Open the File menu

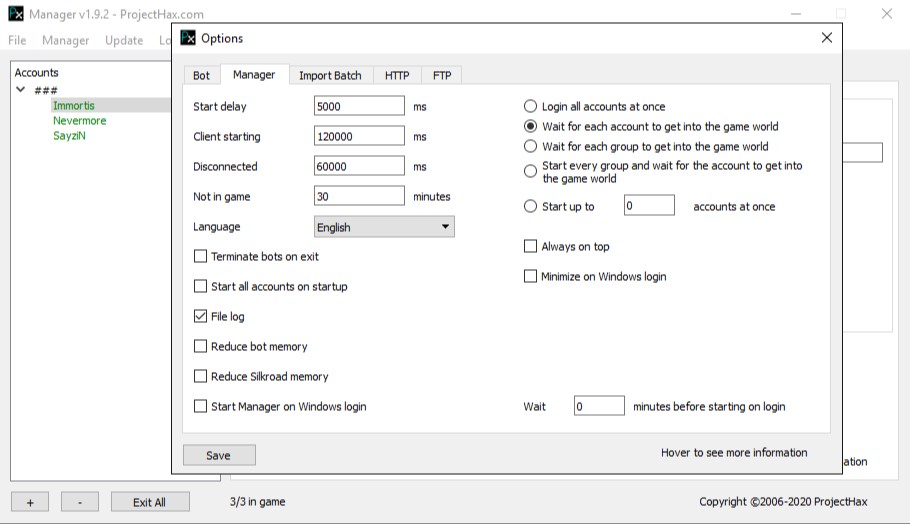[x=17, y=41]
